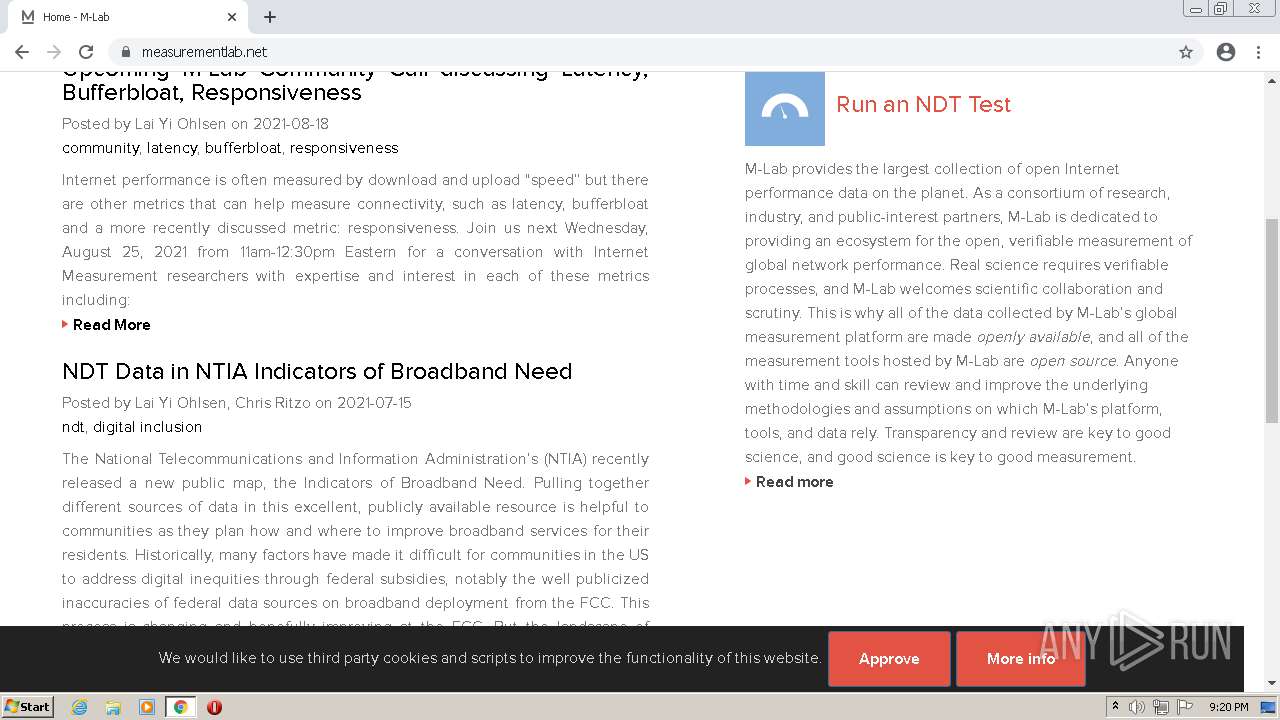Click the red Opera taskbar icon

pyautogui.click(x=214, y=707)
